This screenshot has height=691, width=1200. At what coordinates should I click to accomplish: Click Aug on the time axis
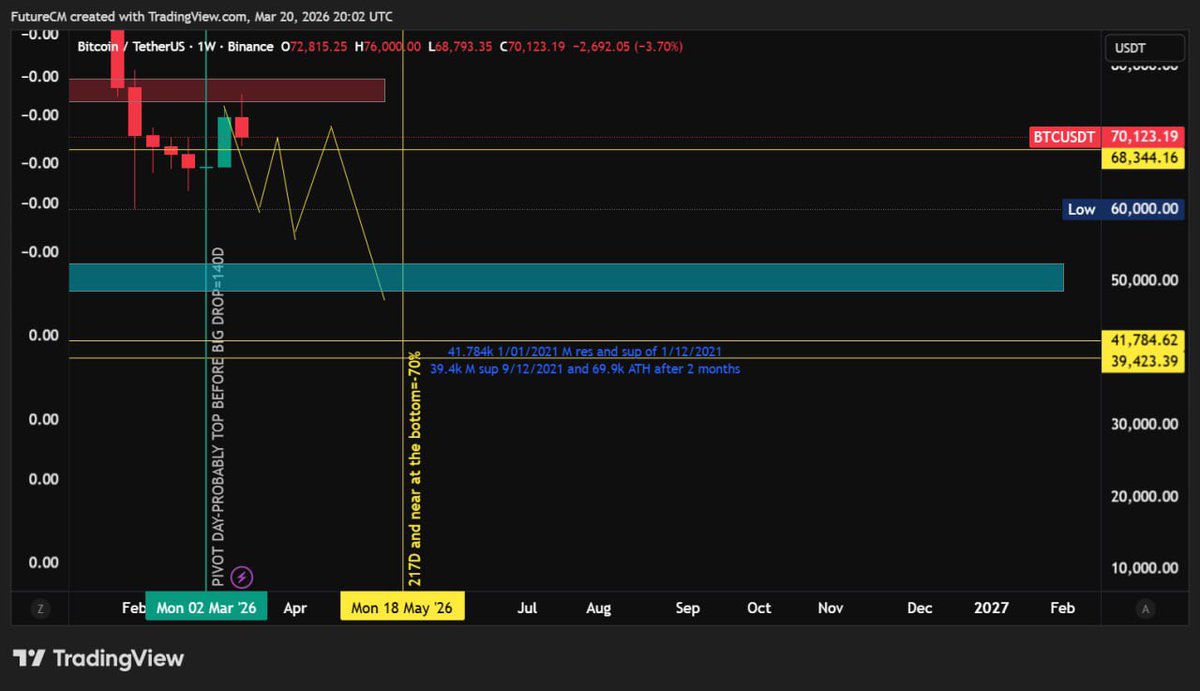(598, 607)
